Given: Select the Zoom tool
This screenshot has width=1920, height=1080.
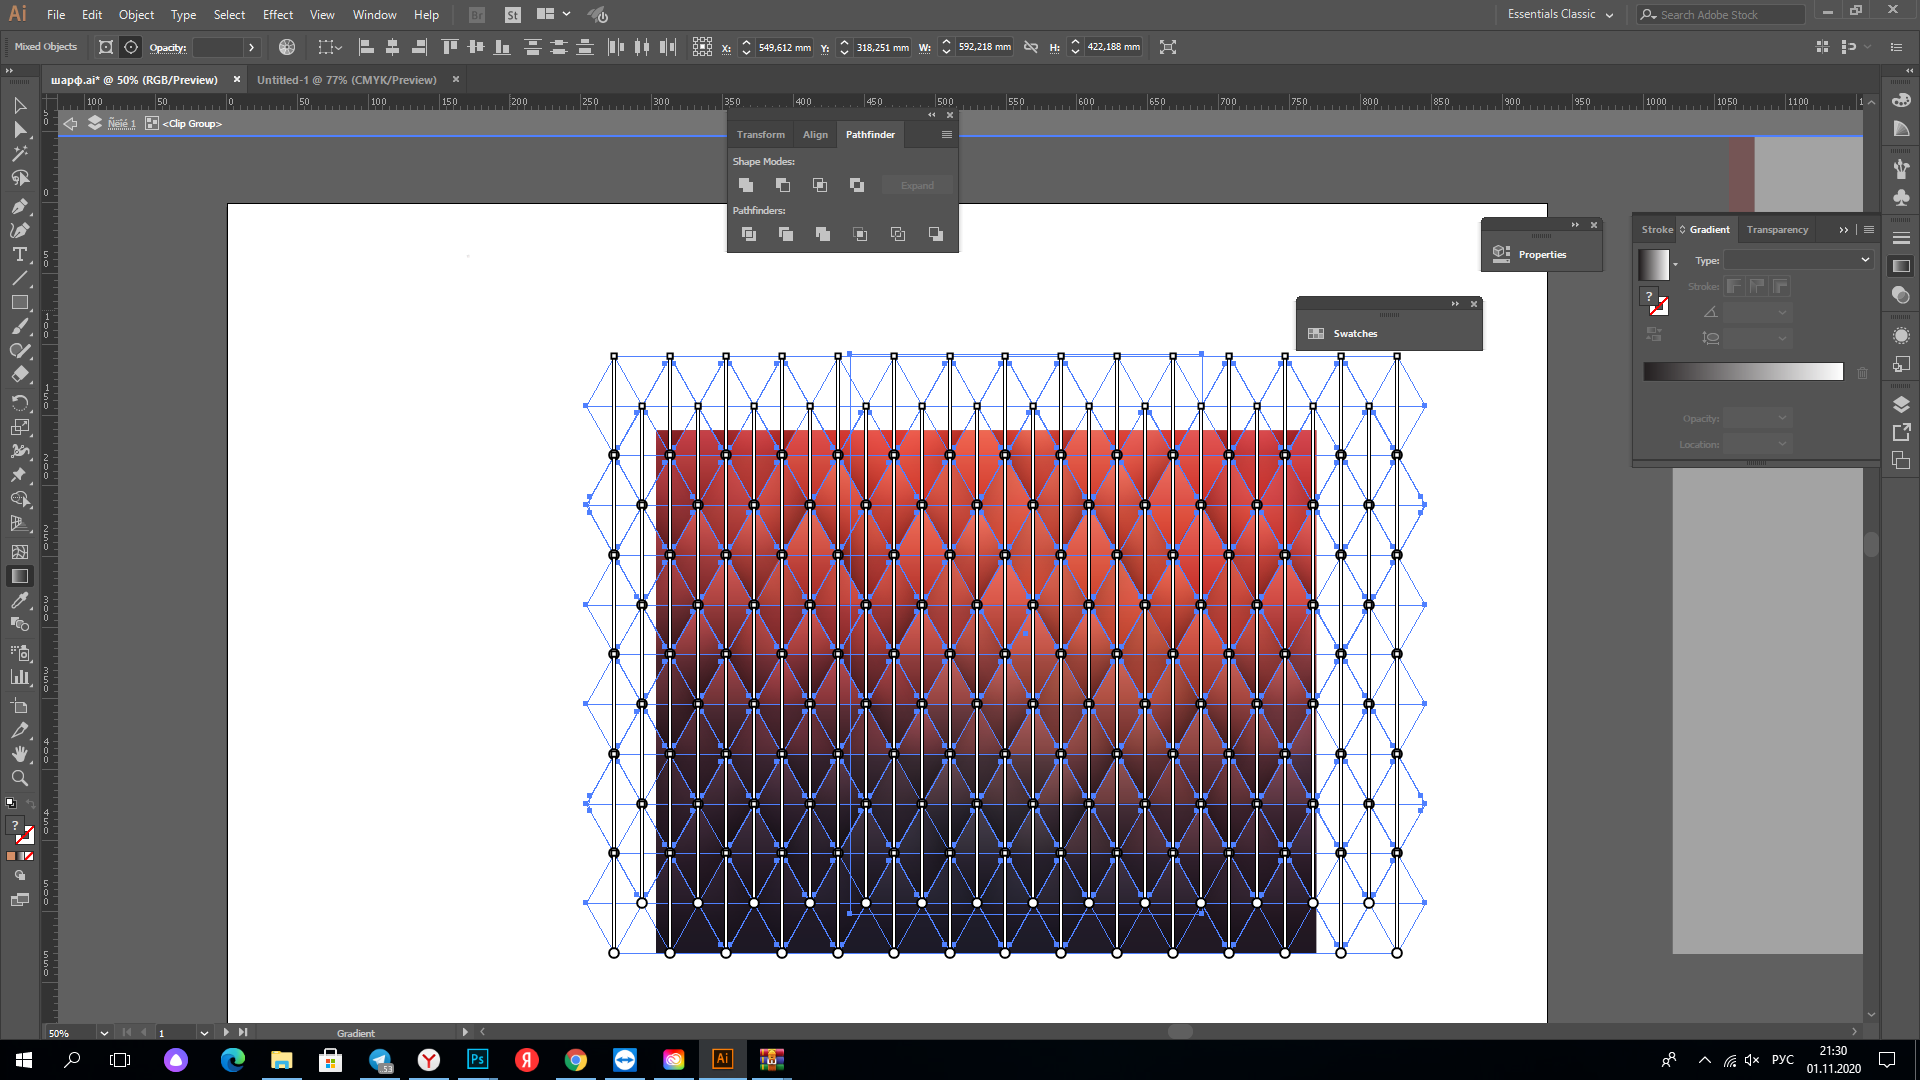Looking at the screenshot, I should [x=19, y=778].
